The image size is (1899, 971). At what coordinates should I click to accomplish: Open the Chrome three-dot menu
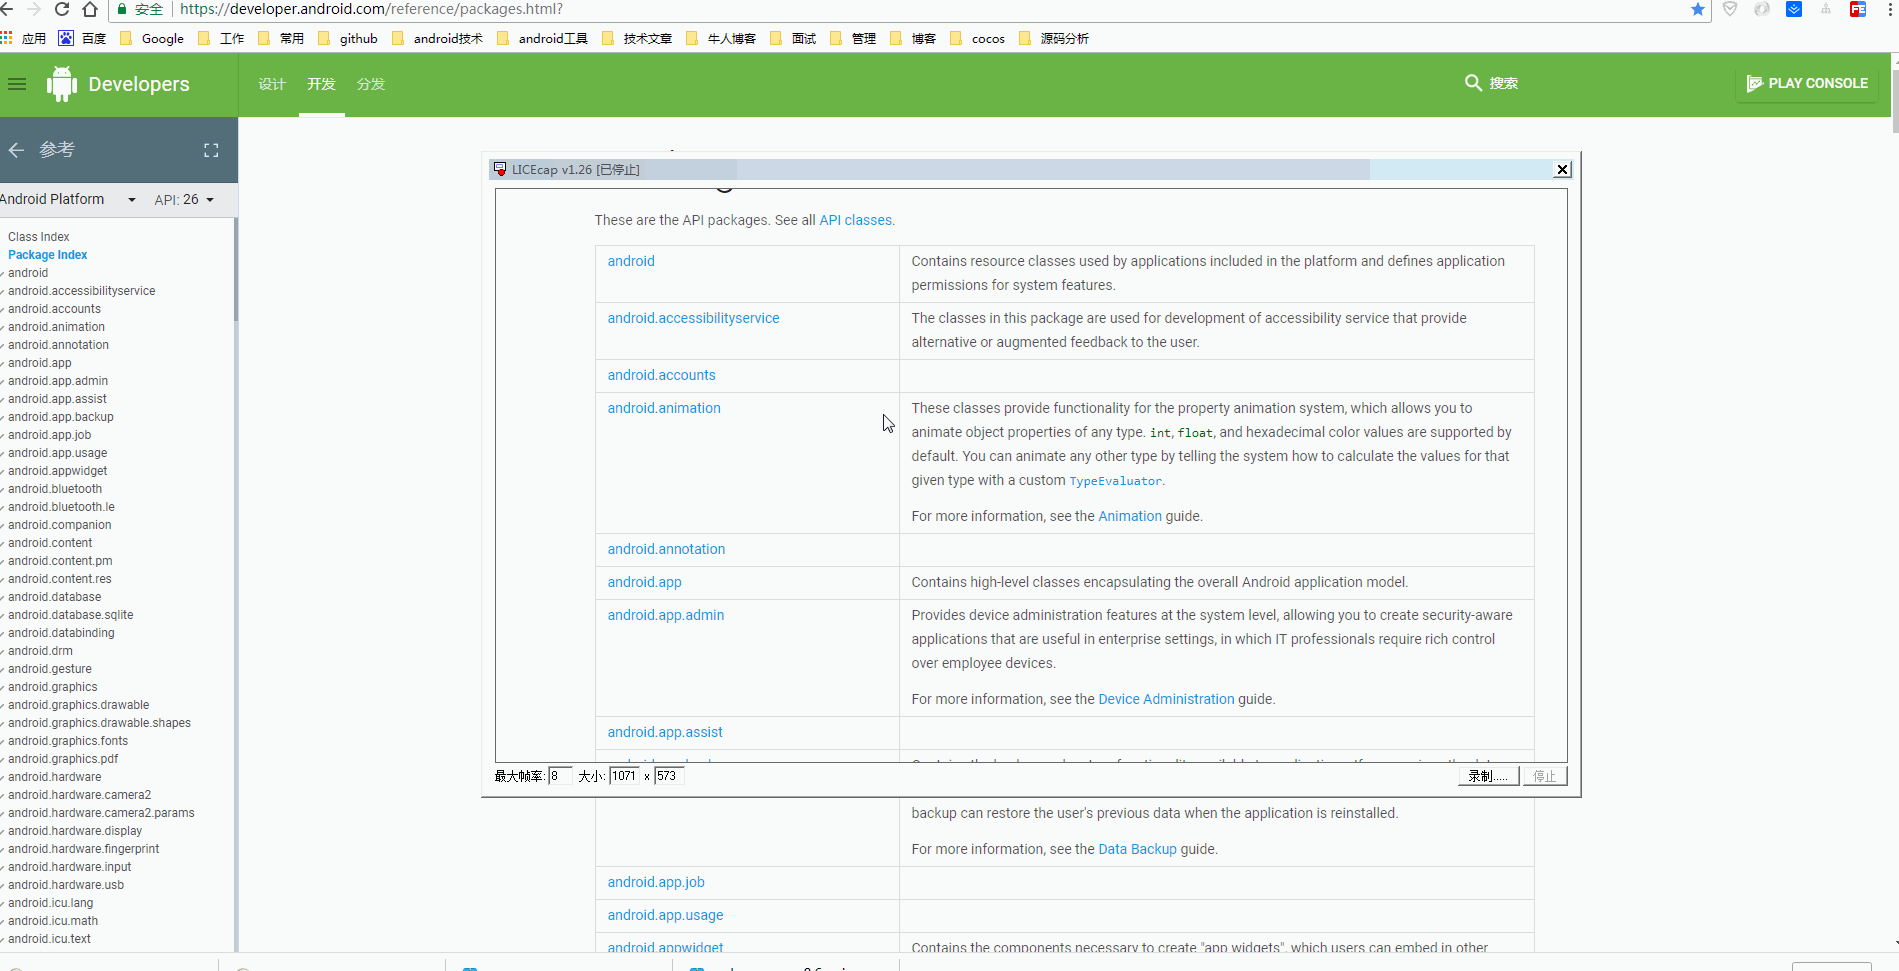[x=1890, y=9]
